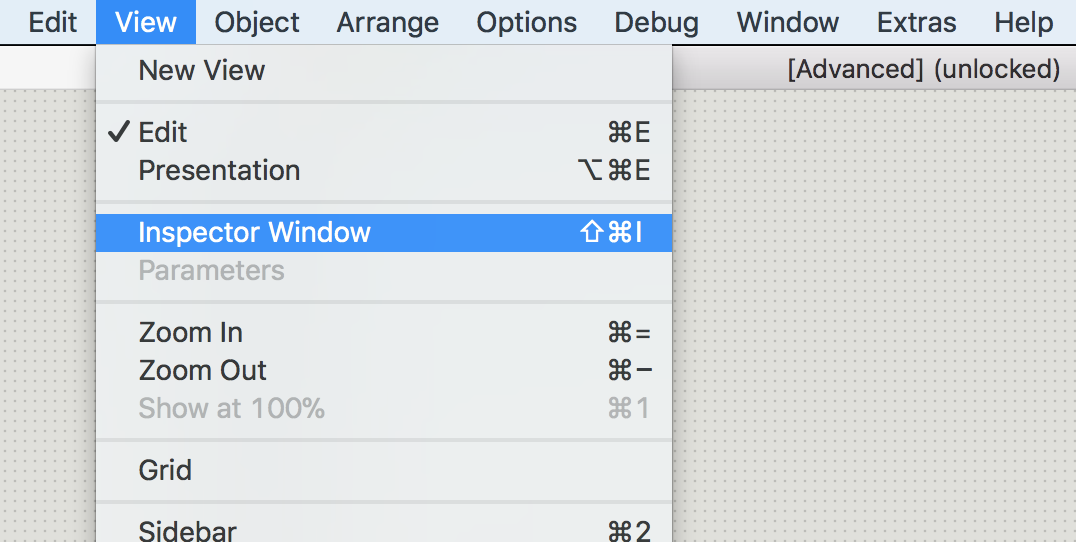This screenshot has width=1076, height=542.
Task: Open the Inspector Window
Action: [x=384, y=233]
